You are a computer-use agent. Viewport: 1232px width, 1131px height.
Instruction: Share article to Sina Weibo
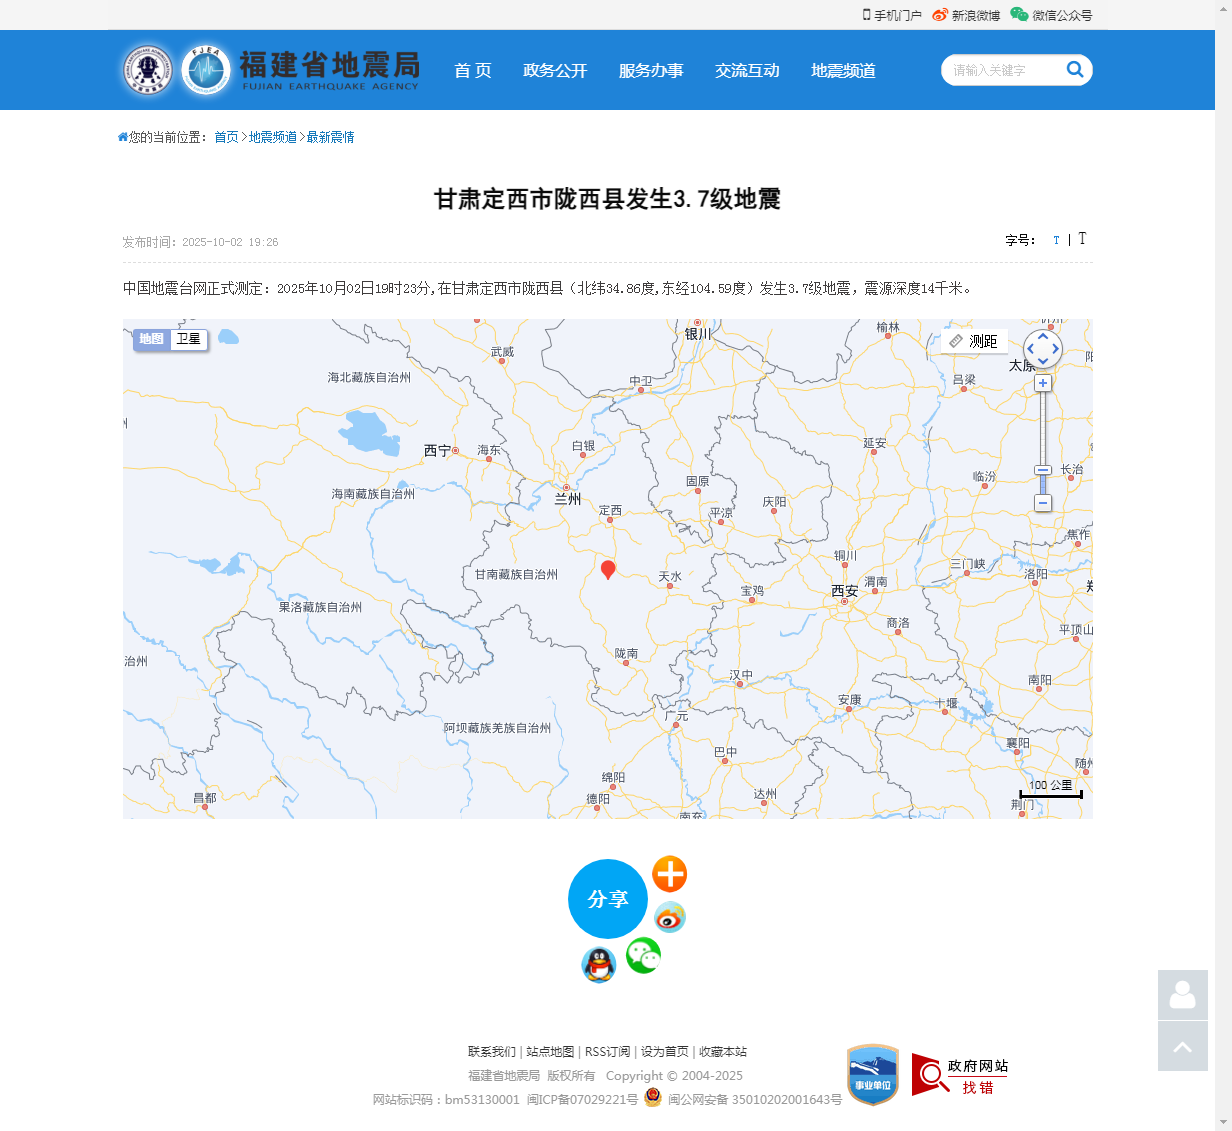[669, 917]
